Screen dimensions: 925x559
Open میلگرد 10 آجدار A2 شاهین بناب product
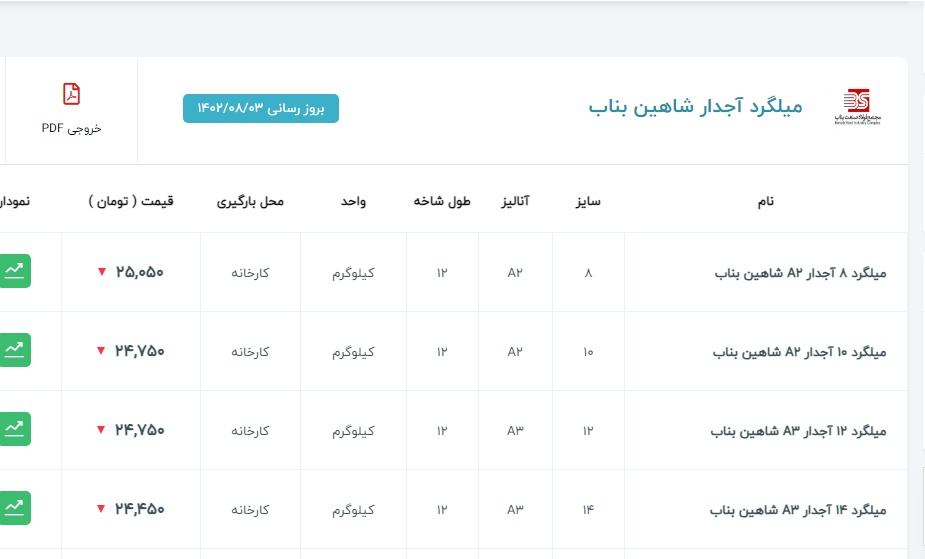[x=799, y=352]
